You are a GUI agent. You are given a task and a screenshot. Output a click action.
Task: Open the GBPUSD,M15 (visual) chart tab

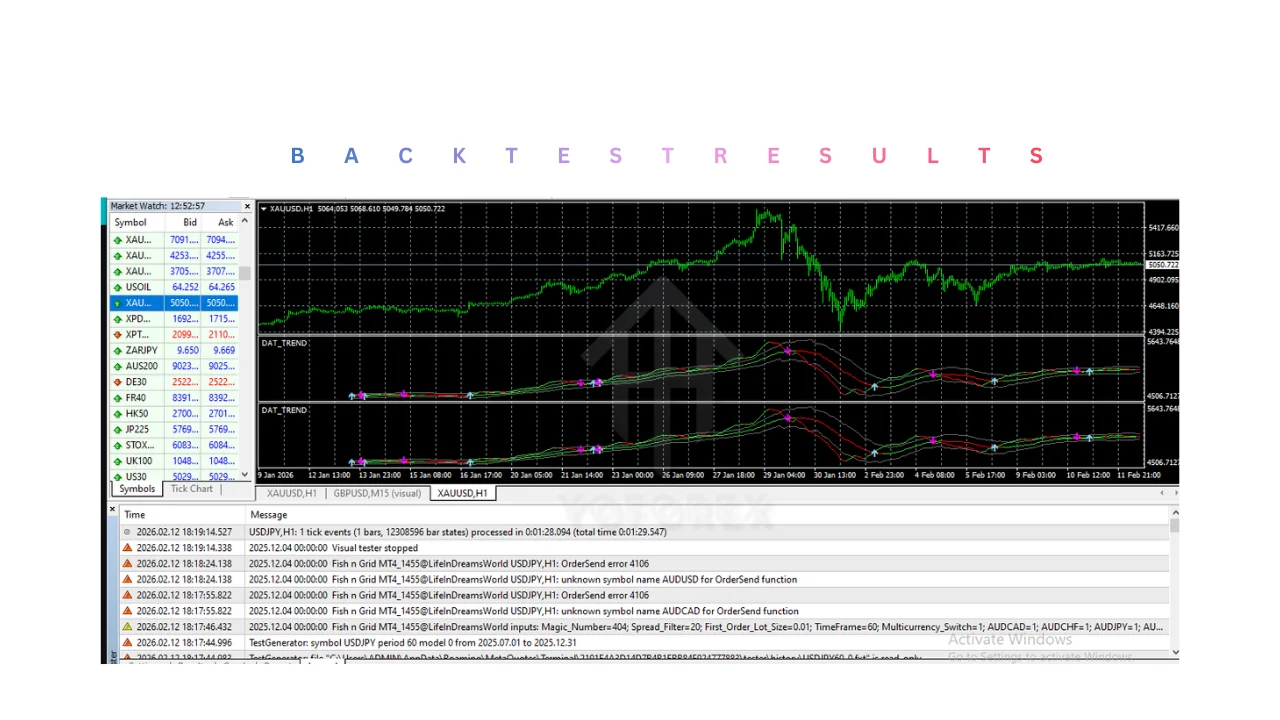click(377, 493)
